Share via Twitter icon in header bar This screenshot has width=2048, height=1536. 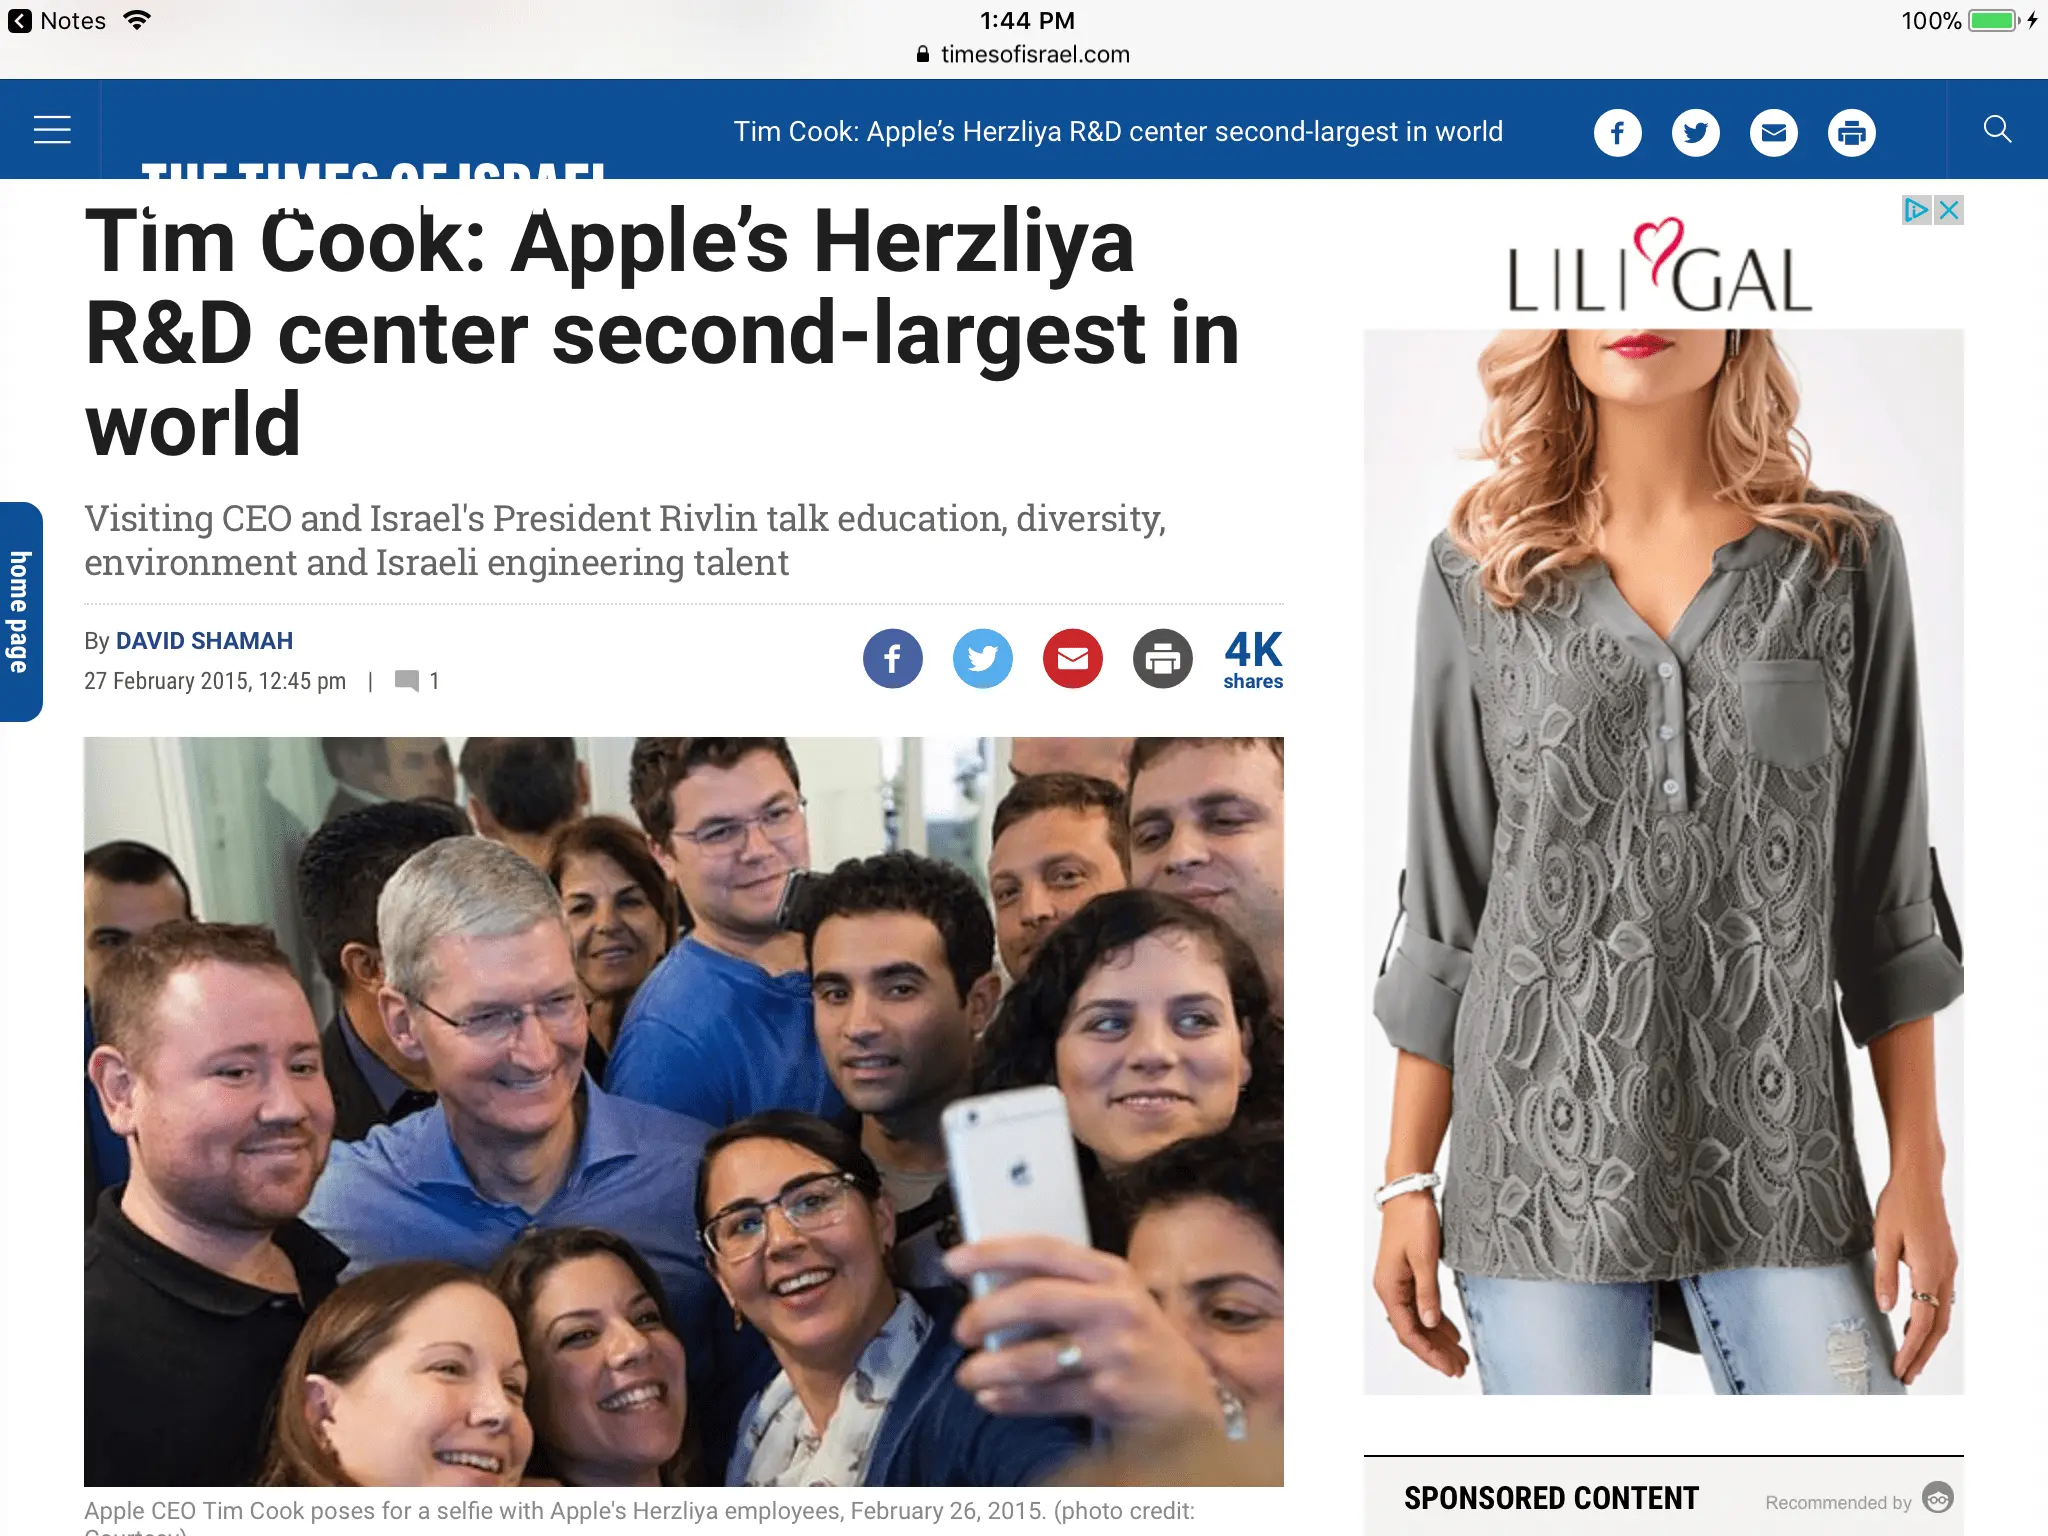(x=1695, y=132)
